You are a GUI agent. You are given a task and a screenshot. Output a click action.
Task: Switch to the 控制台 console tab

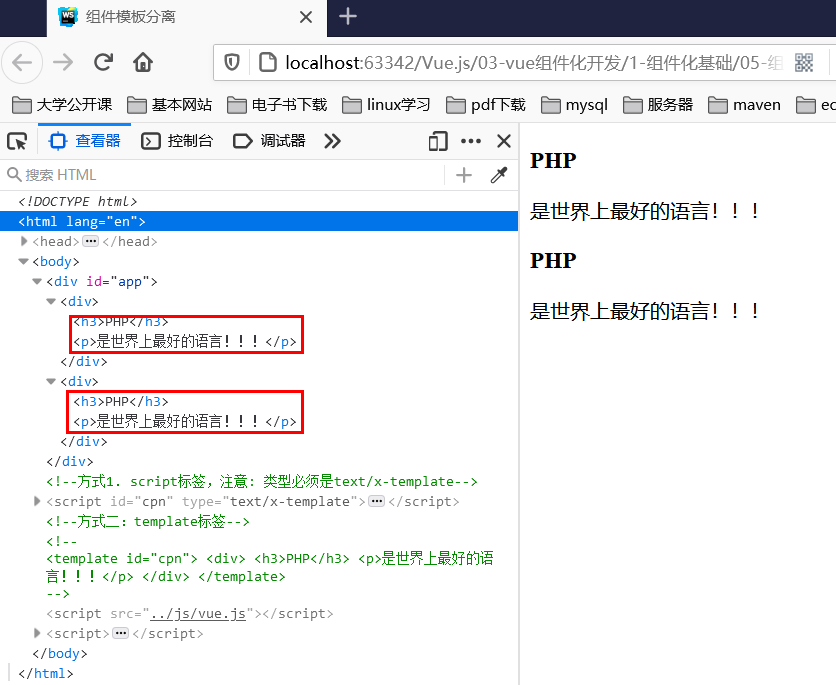(177, 141)
